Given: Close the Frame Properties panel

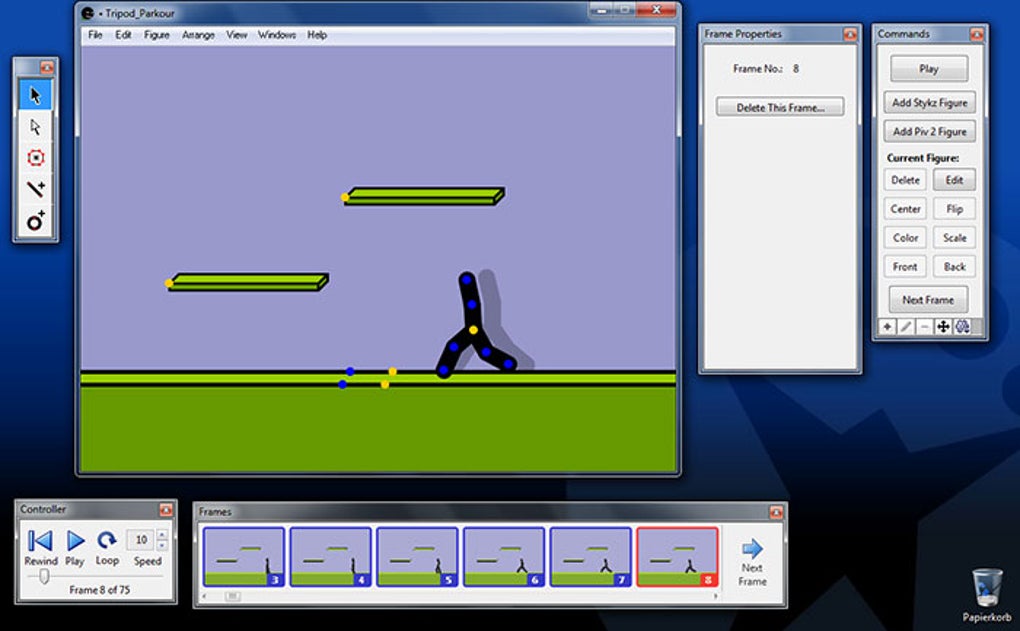Looking at the screenshot, I should click(850, 34).
